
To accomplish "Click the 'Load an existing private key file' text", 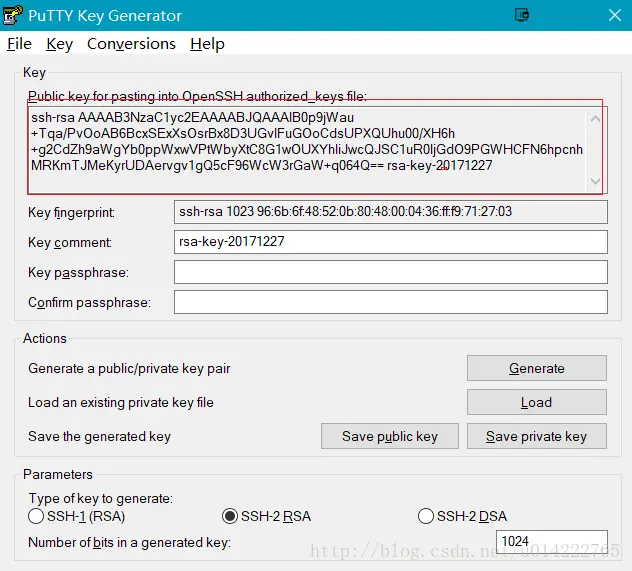I will point(121,402).
